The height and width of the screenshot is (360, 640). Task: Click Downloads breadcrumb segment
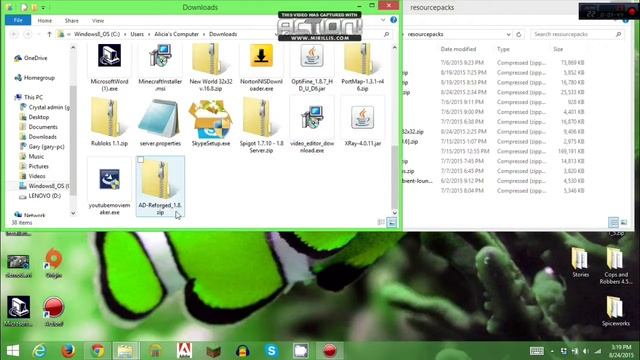pyautogui.click(x=223, y=34)
